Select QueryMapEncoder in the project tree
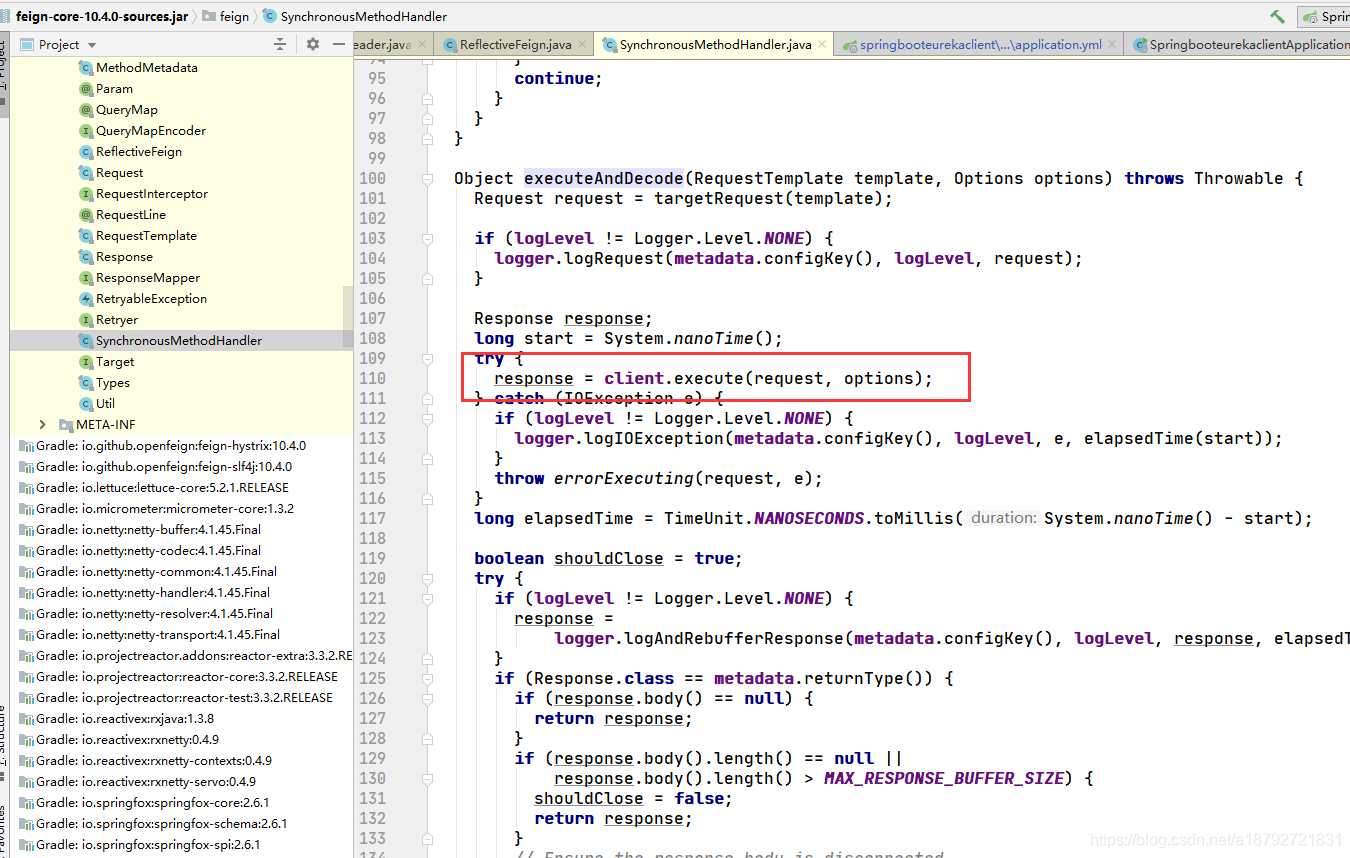The width and height of the screenshot is (1350, 858). coord(151,131)
